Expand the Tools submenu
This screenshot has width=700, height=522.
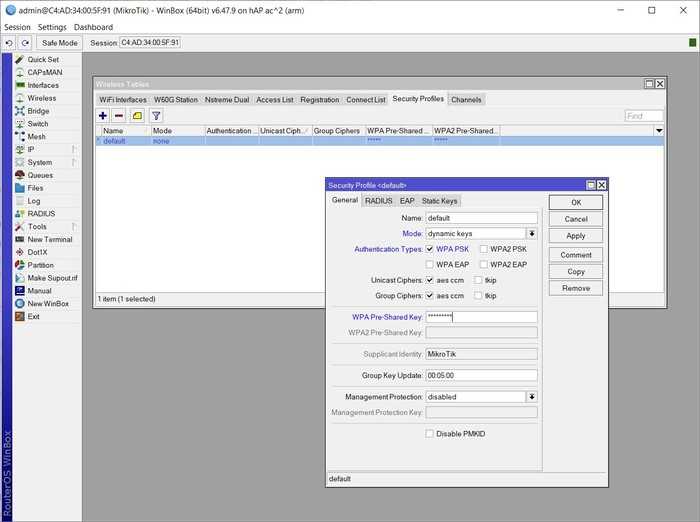74,227
